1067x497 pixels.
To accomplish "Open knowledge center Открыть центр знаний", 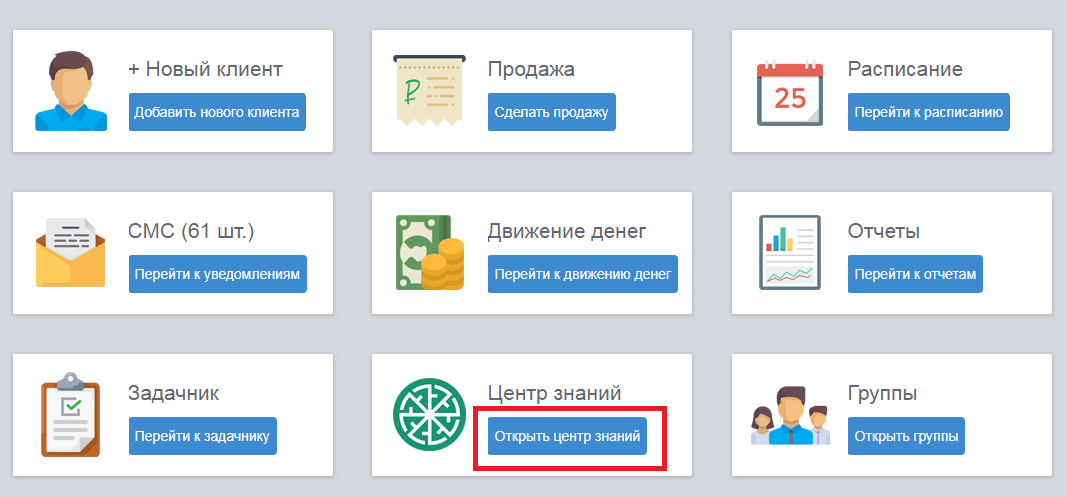I will (x=568, y=436).
